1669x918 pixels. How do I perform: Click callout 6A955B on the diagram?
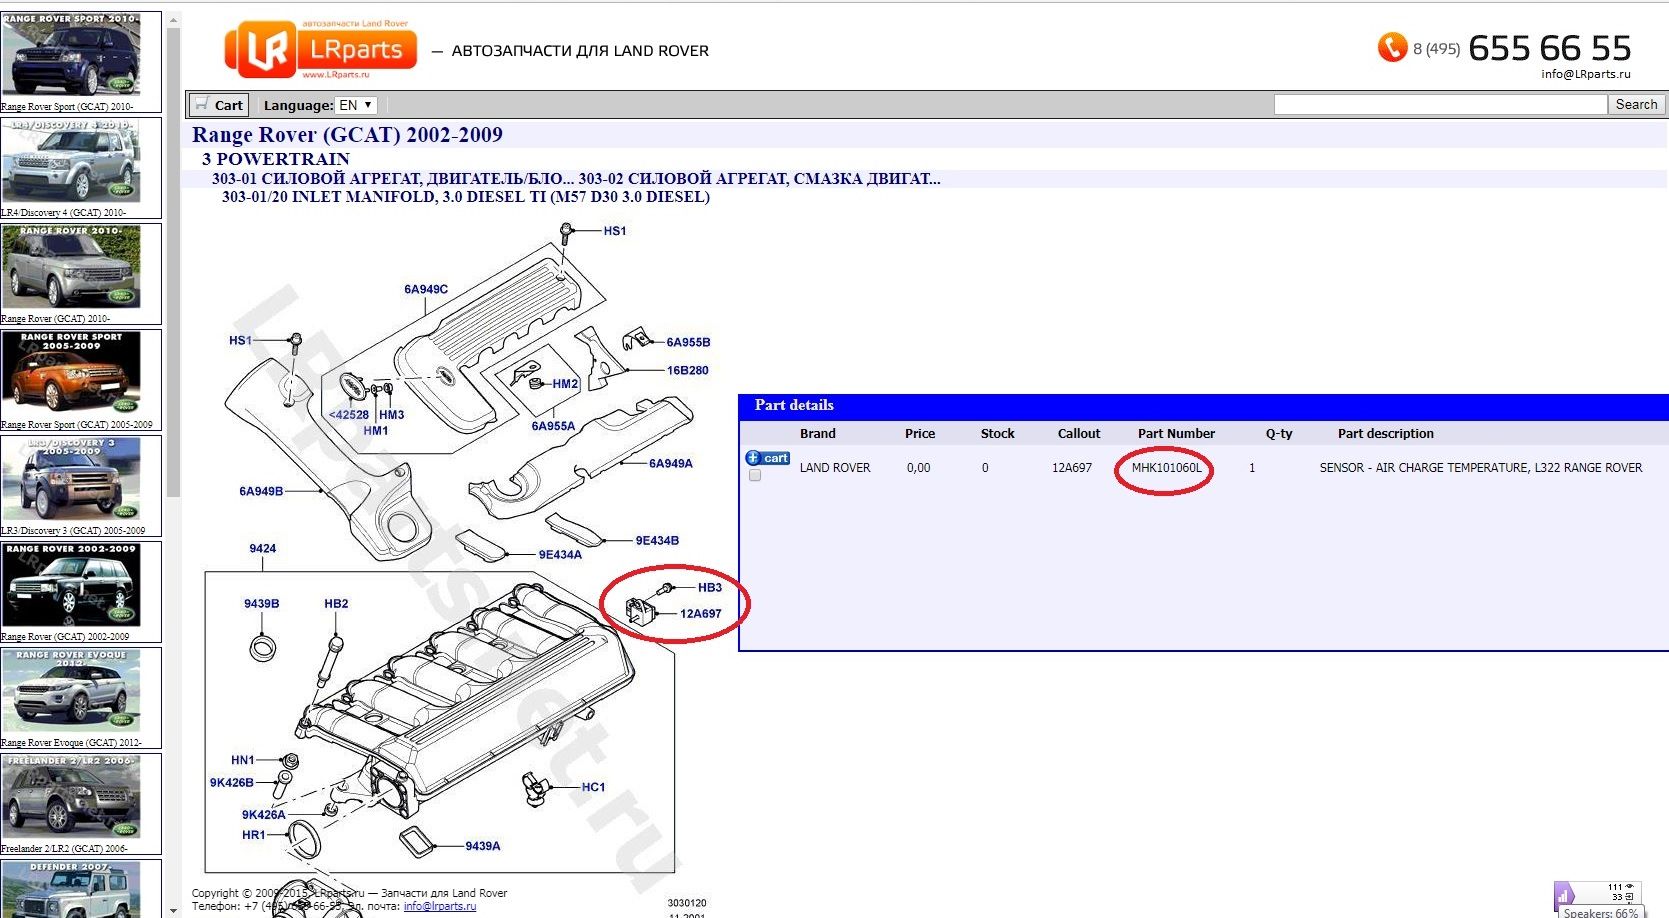pyautogui.click(x=688, y=343)
